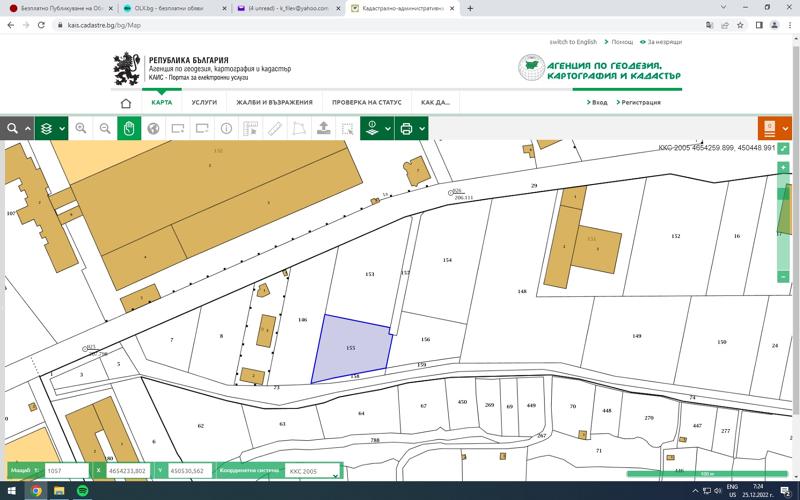Open Spotify from the taskbar

(x=82, y=491)
